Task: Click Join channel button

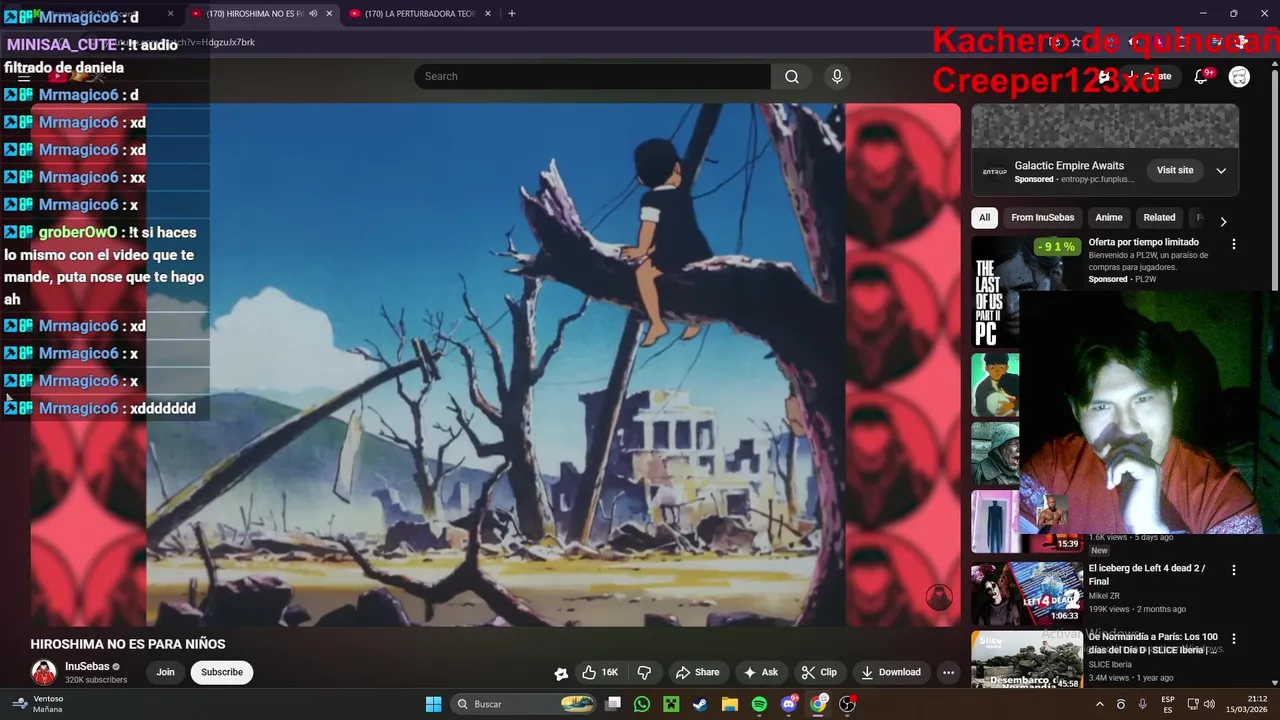Action: tap(165, 672)
